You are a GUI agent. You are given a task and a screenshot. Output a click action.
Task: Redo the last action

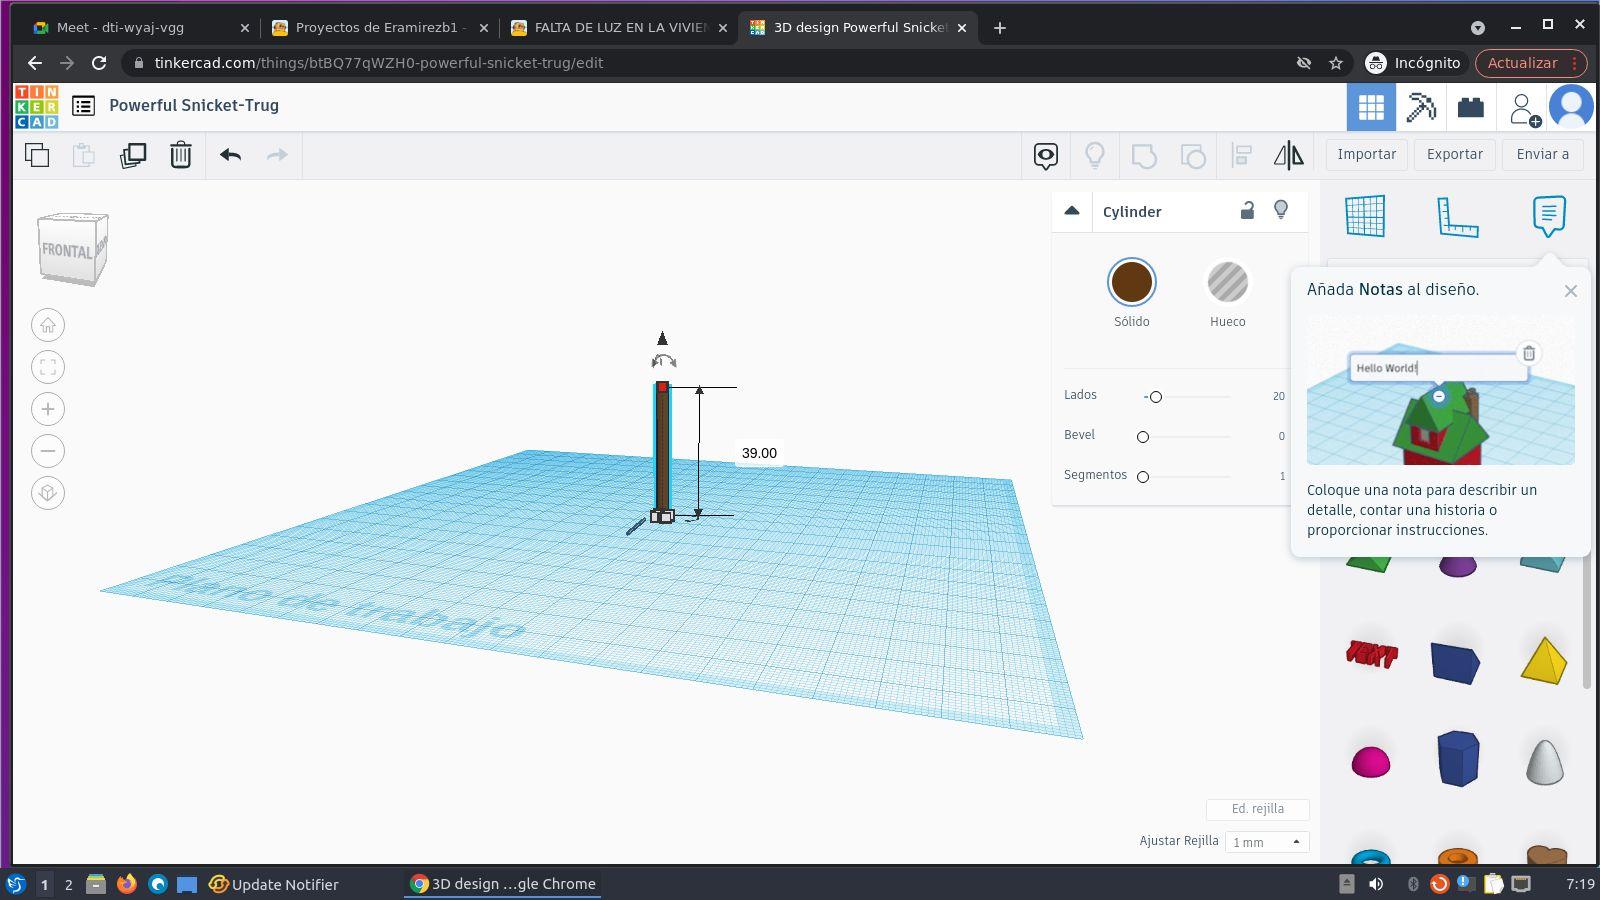point(277,155)
